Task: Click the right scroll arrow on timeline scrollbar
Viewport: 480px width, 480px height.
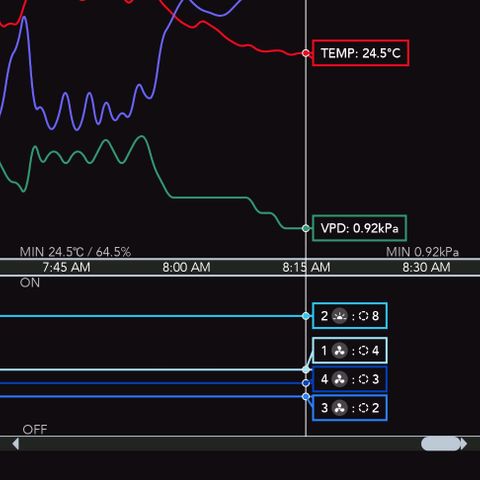Action: click(464, 444)
